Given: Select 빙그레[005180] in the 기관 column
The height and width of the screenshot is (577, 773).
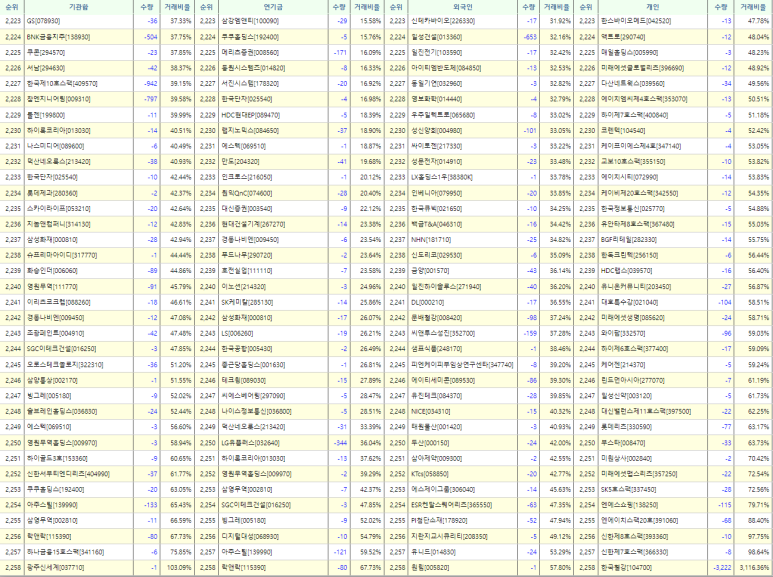Looking at the screenshot, I should [x=48, y=396].
